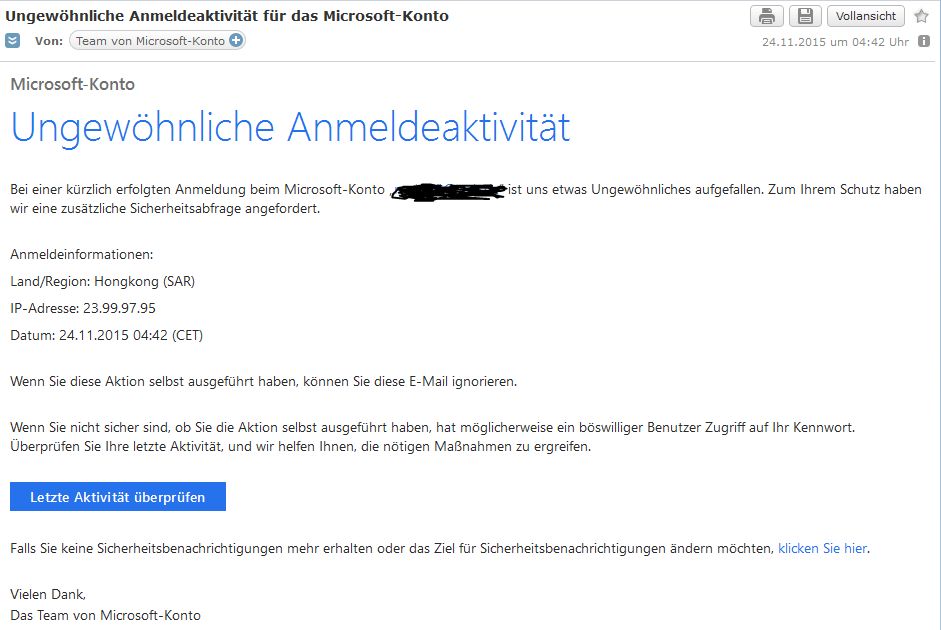Click the 'Anmeldeinformationen:' label
The width and height of the screenshot is (941, 630).
click(82, 254)
